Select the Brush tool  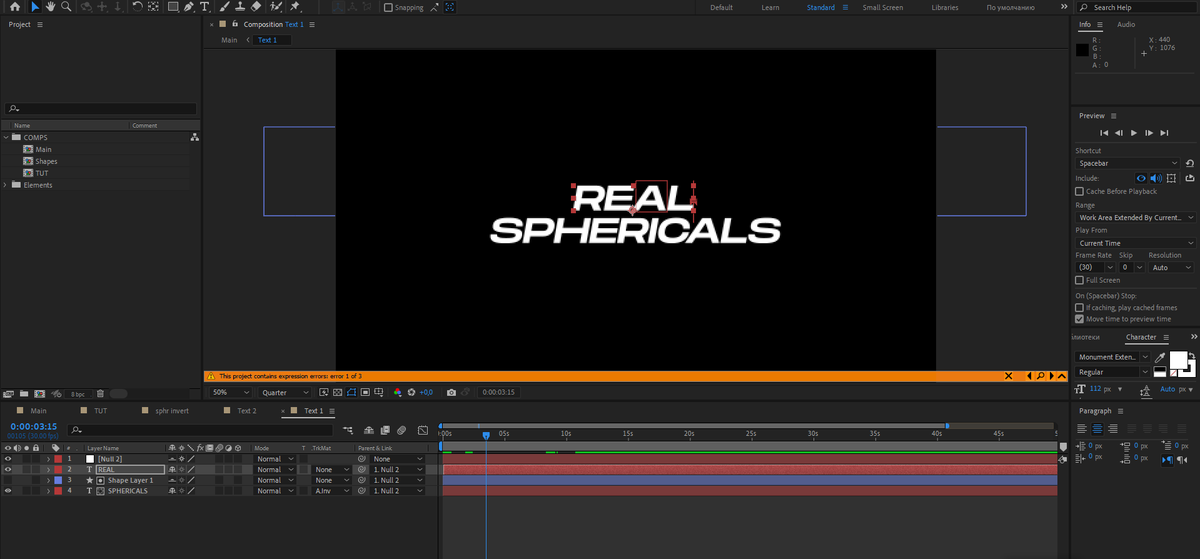point(224,7)
